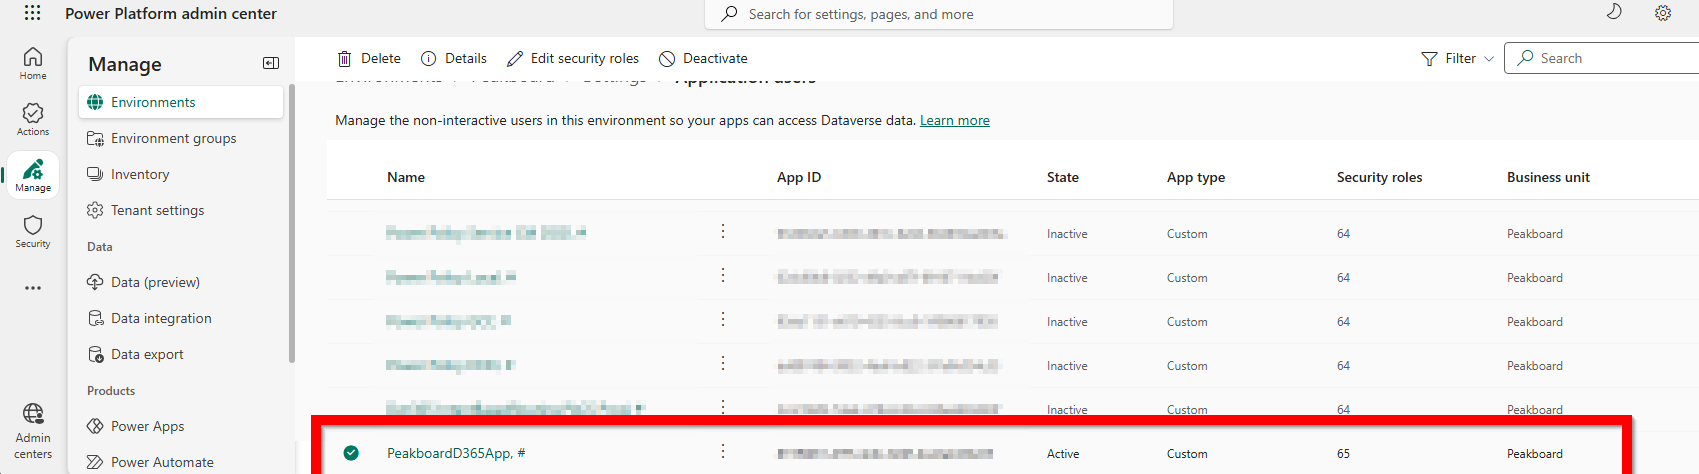Click the settings gear icon
Image resolution: width=1699 pixels, height=474 pixels.
[x=1662, y=13]
